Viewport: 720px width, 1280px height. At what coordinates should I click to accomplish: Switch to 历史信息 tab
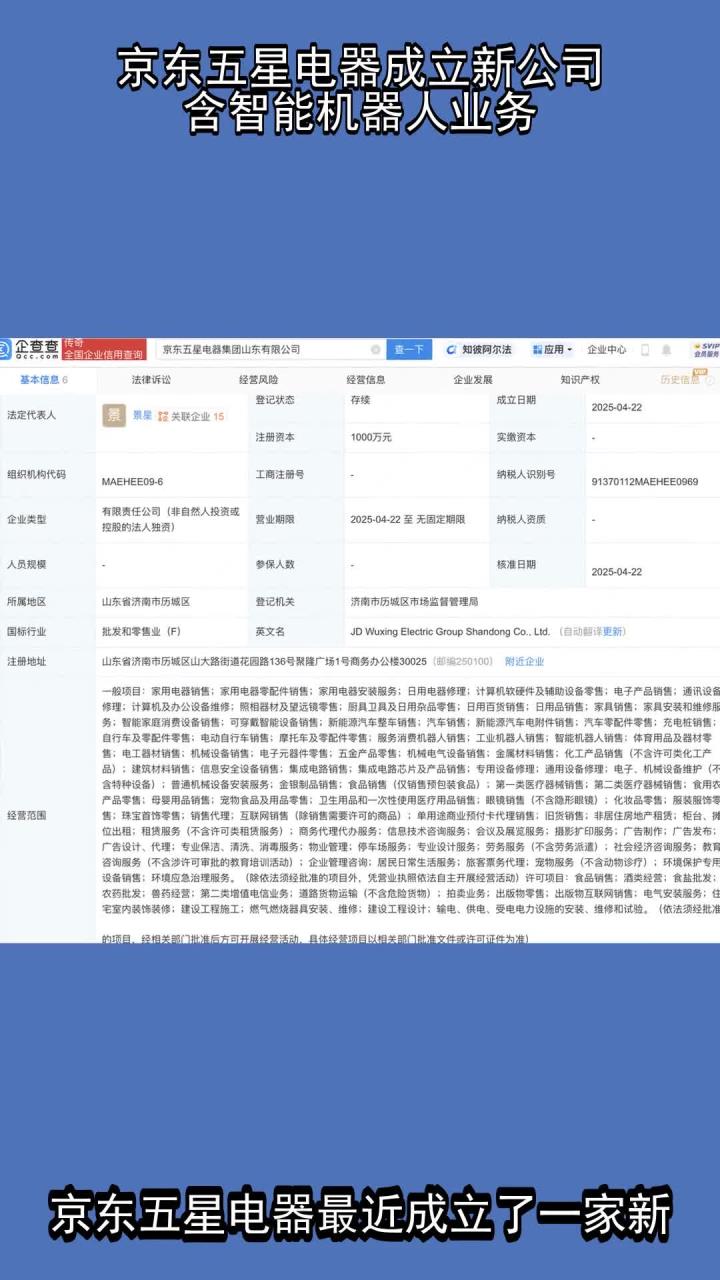click(680, 380)
